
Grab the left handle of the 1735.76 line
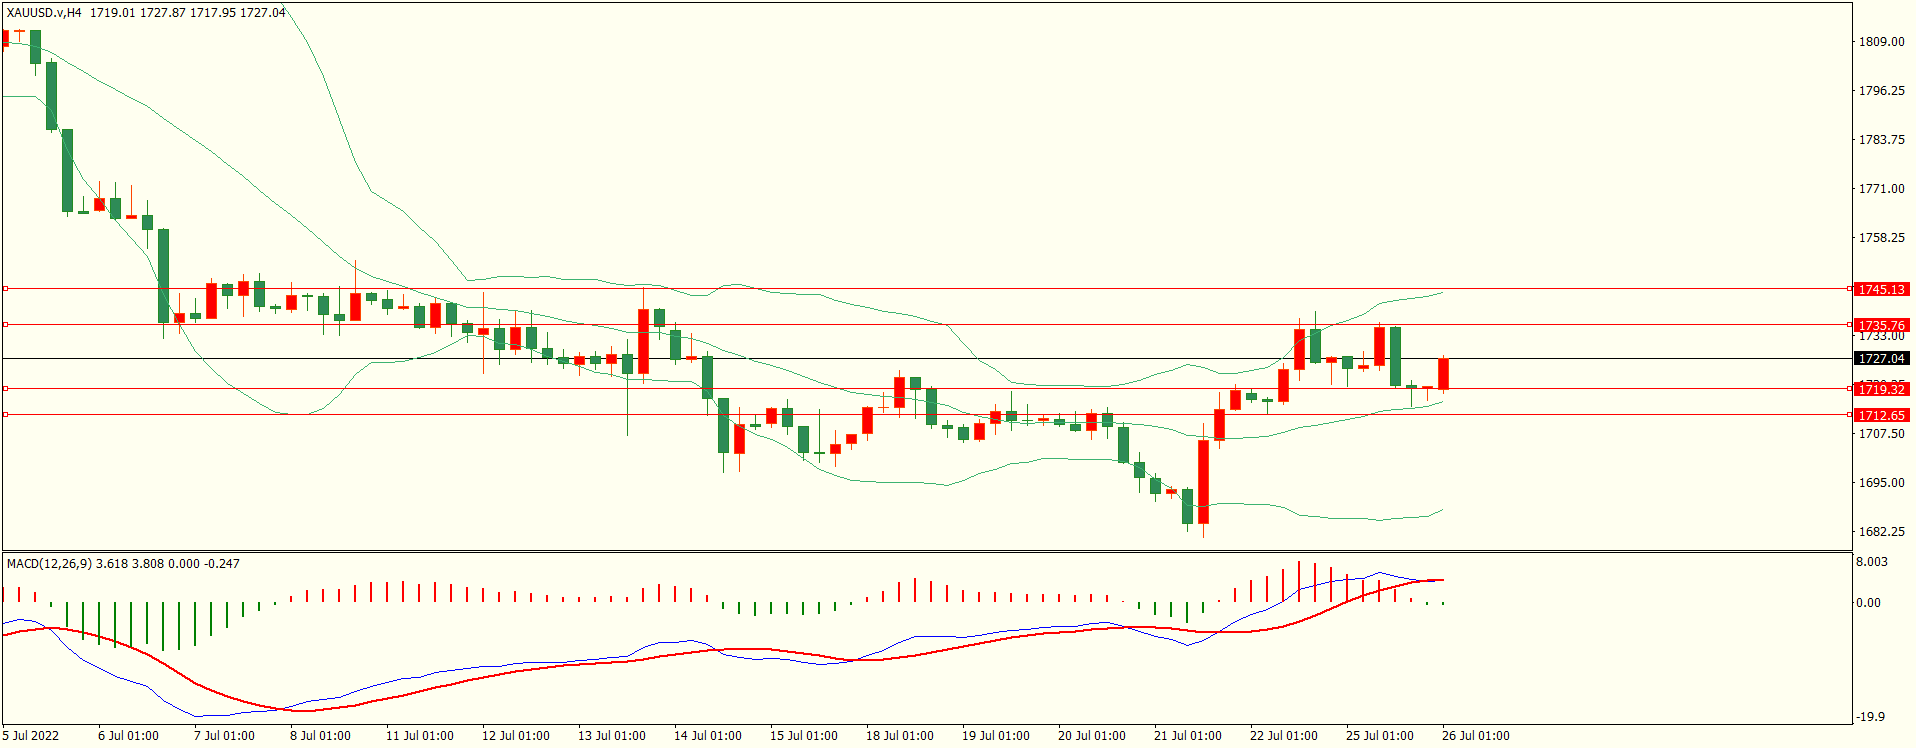click(5, 324)
